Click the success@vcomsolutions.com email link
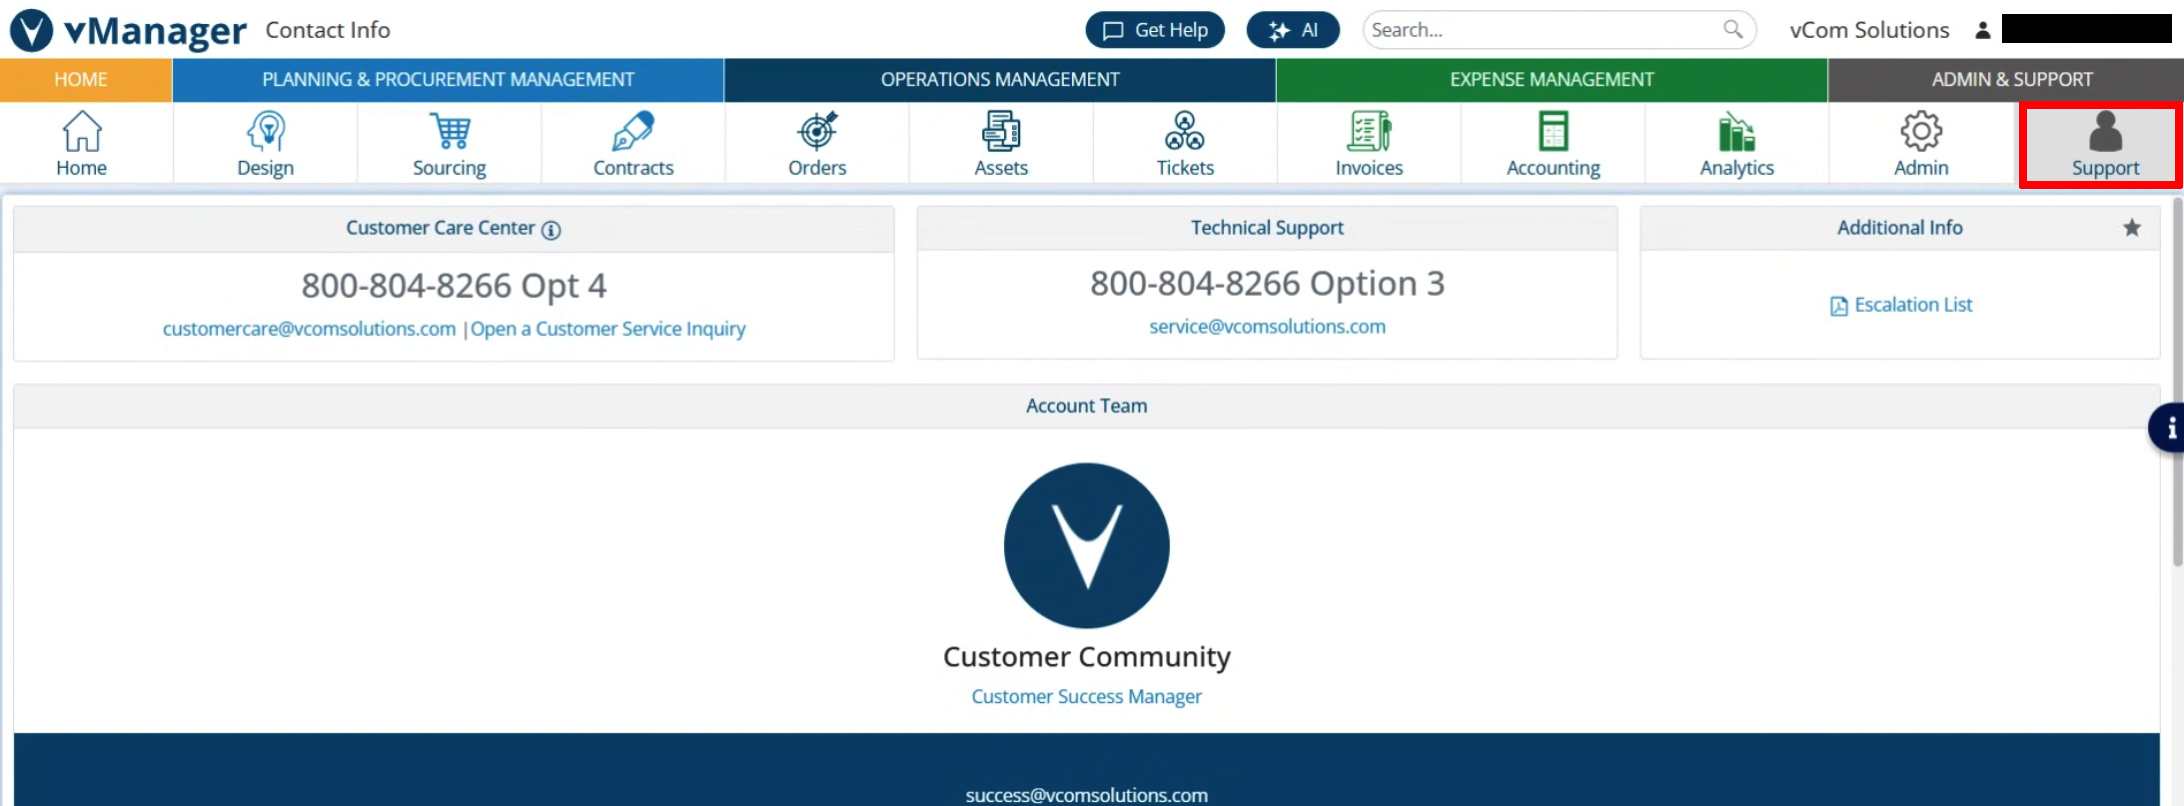 pos(1087,795)
